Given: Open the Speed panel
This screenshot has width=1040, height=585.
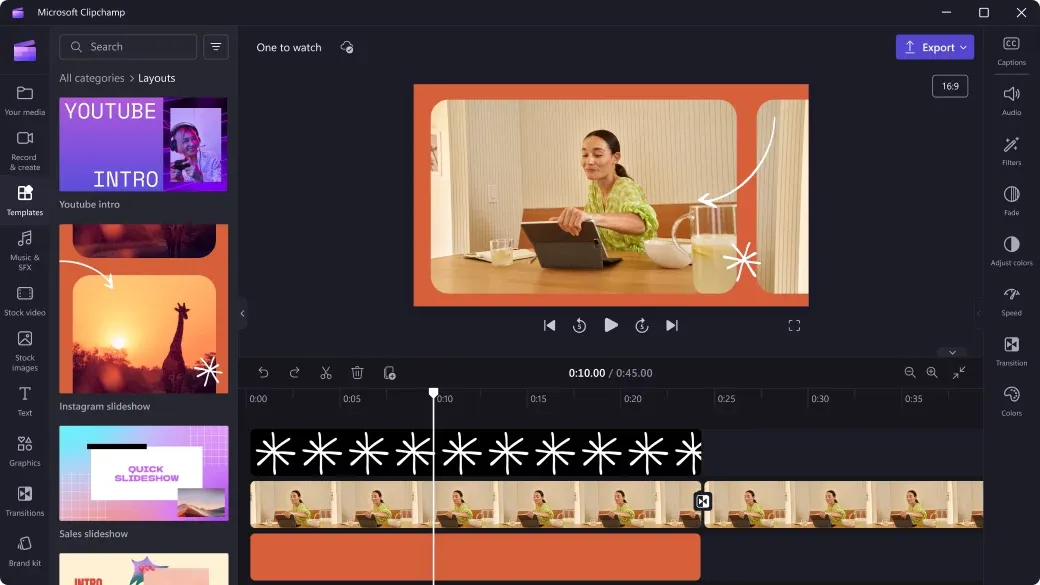Looking at the screenshot, I should pyautogui.click(x=1010, y=300).
